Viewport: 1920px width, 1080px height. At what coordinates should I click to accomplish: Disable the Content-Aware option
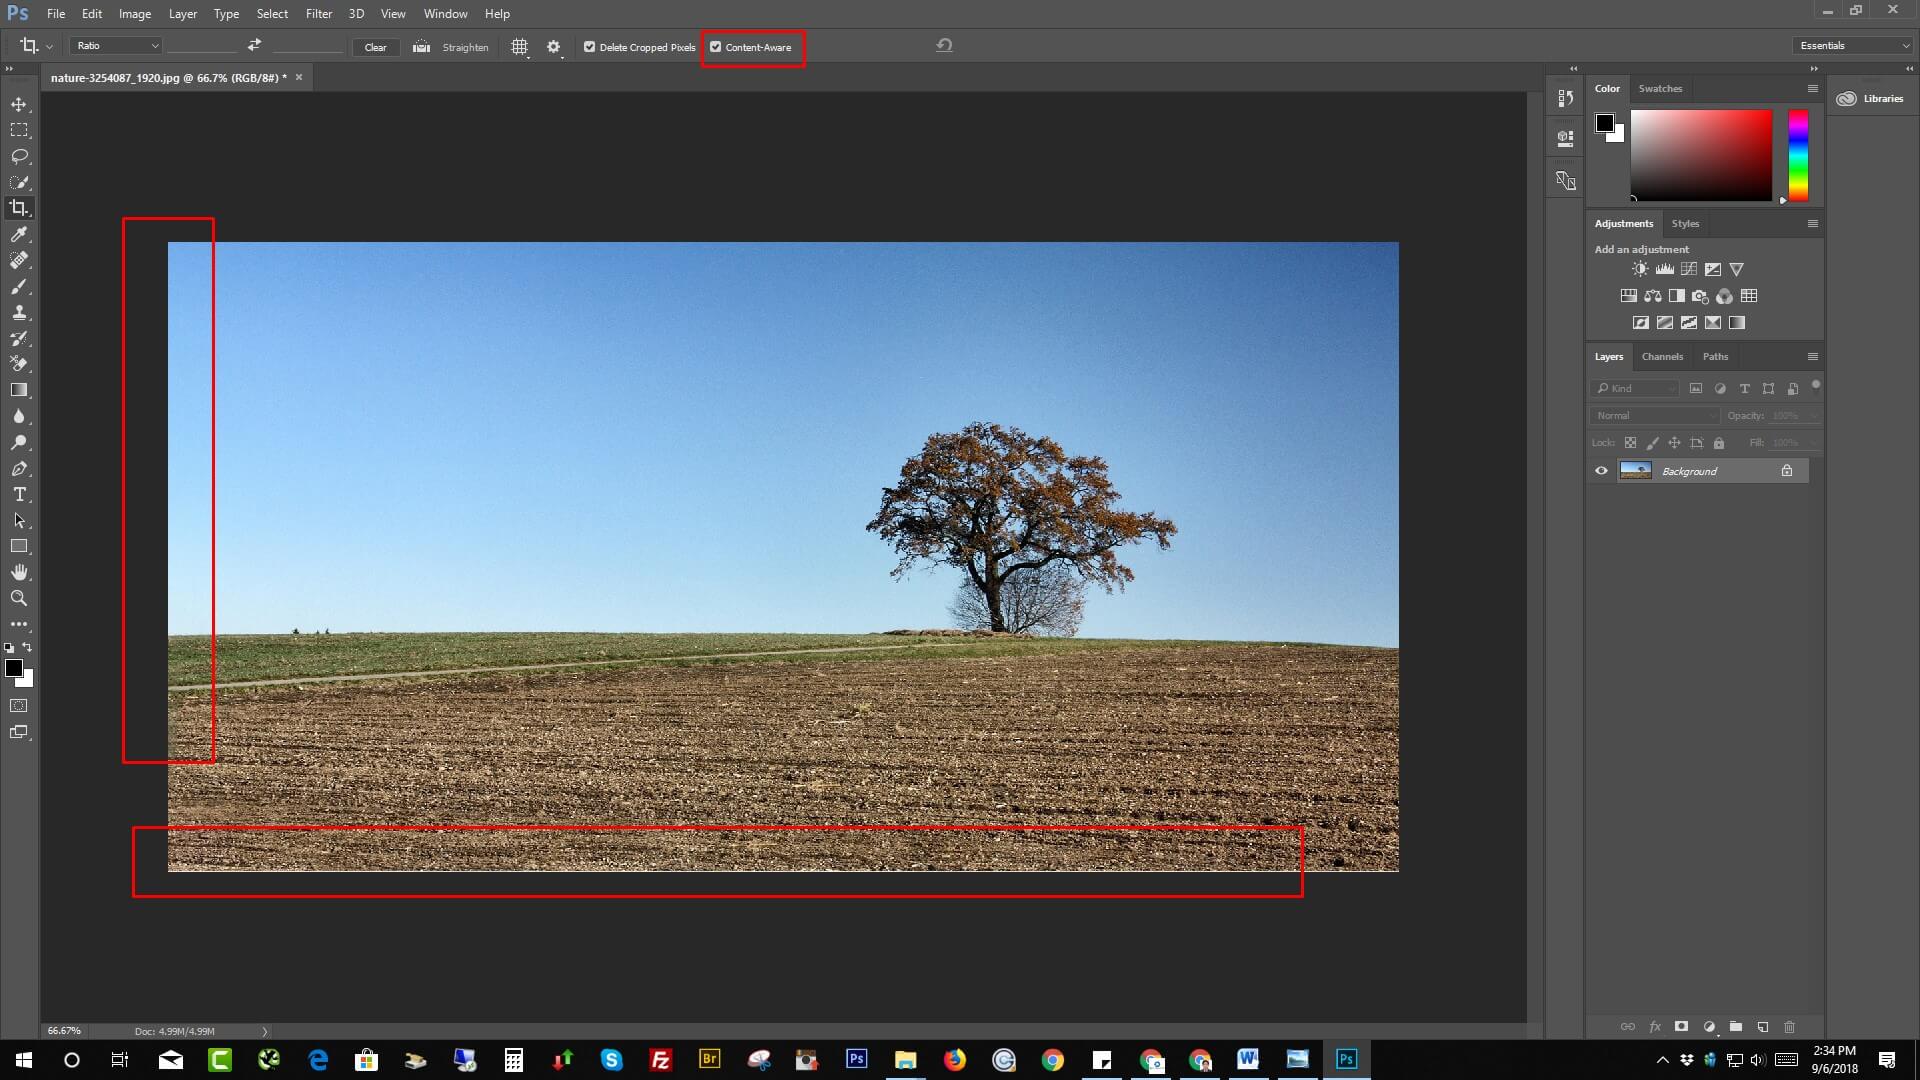[715, 46]
